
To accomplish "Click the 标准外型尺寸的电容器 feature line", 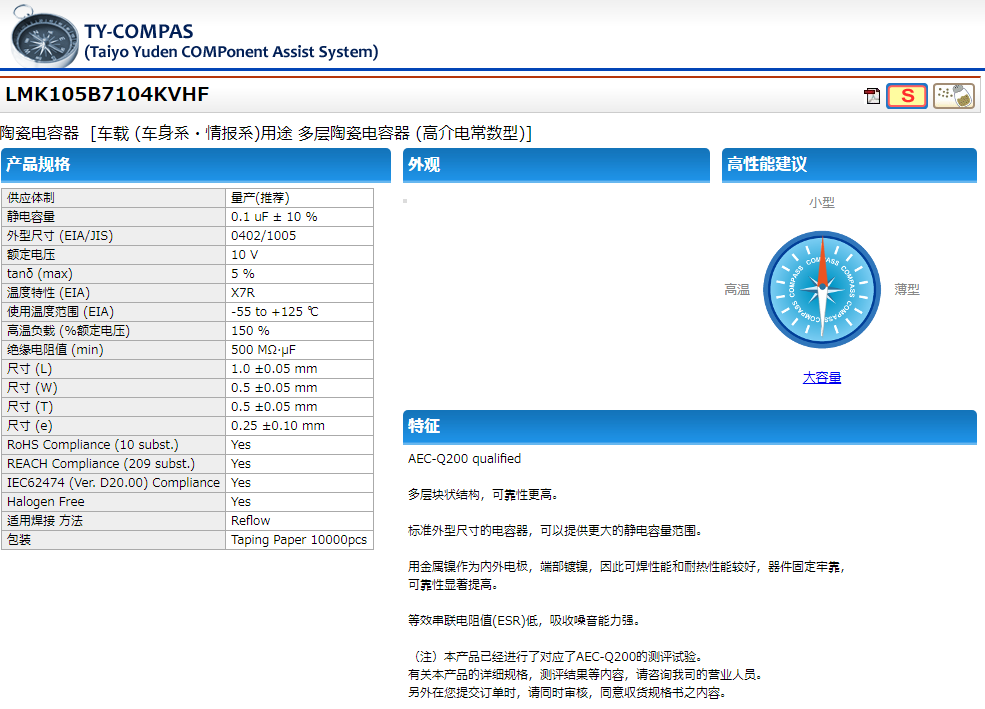I will pos(555,531).
